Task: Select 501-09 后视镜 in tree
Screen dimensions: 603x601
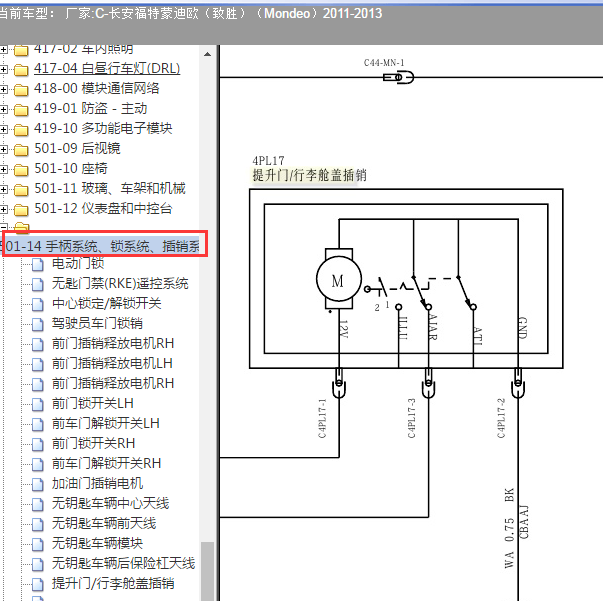Action: click(x=77, y=149)
